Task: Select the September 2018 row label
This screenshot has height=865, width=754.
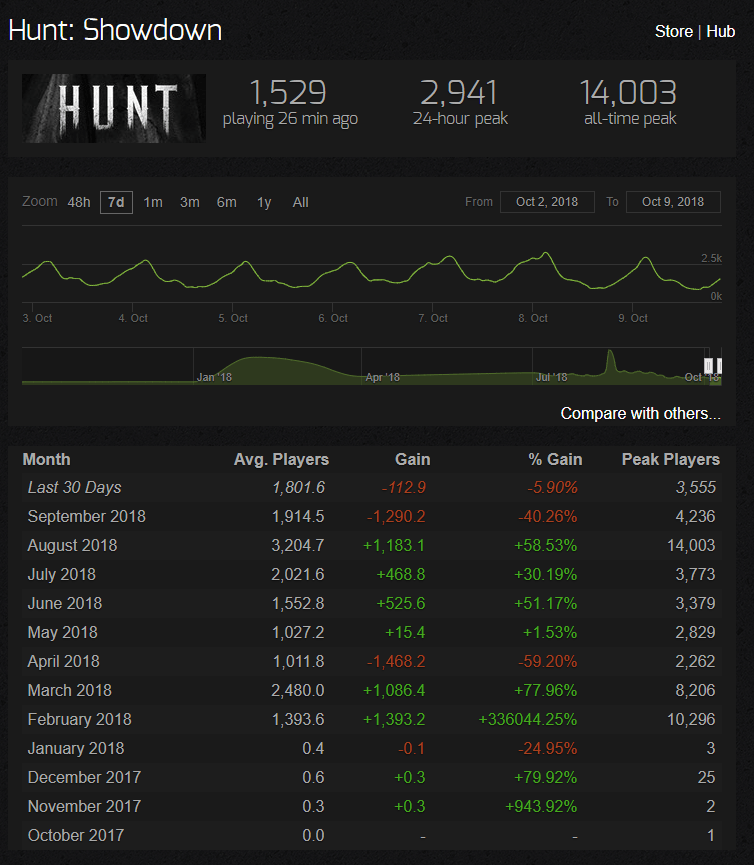Action: [x=87, y=516]
